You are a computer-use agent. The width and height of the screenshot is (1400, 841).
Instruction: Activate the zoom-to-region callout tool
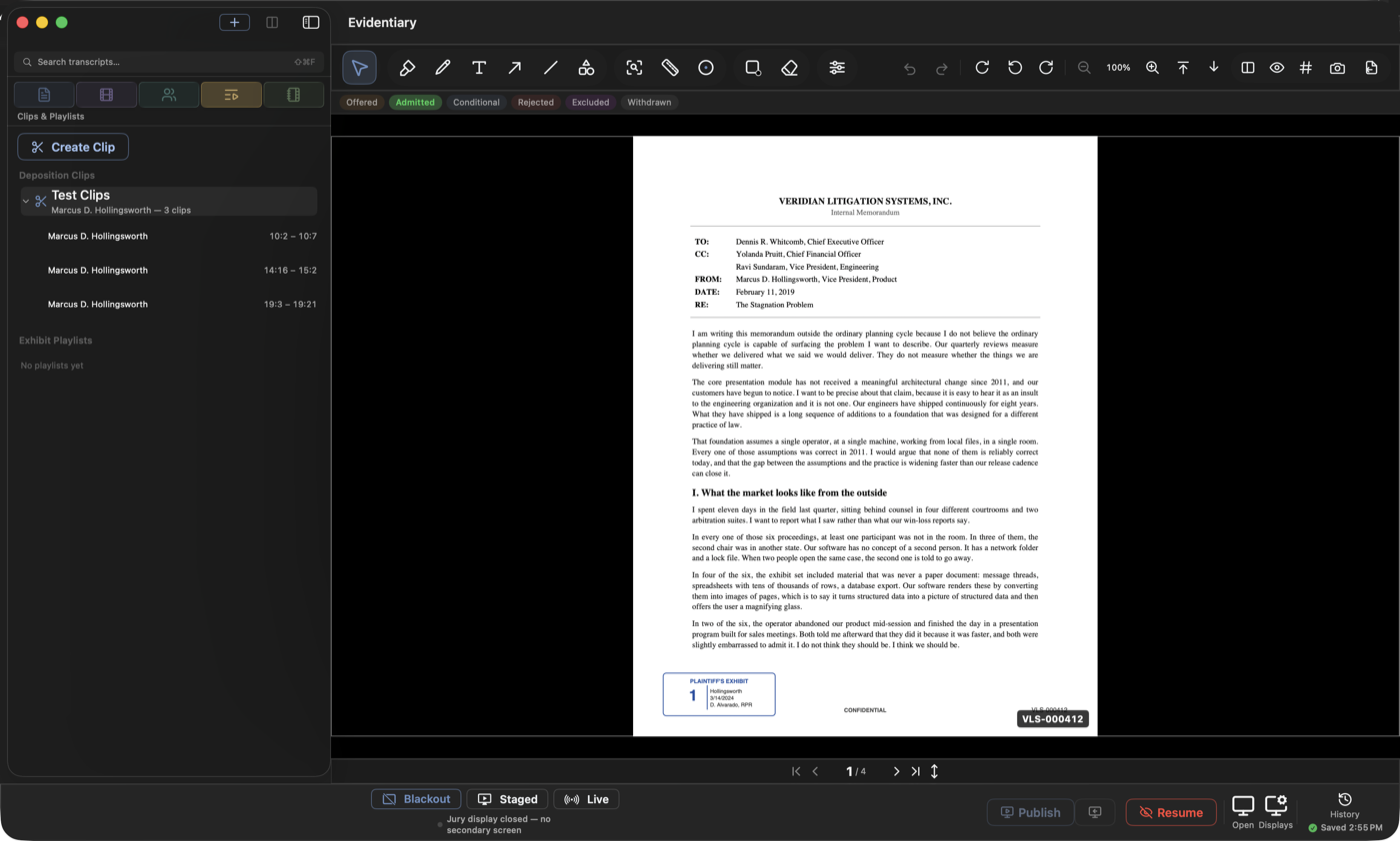(x=634, y=67)
